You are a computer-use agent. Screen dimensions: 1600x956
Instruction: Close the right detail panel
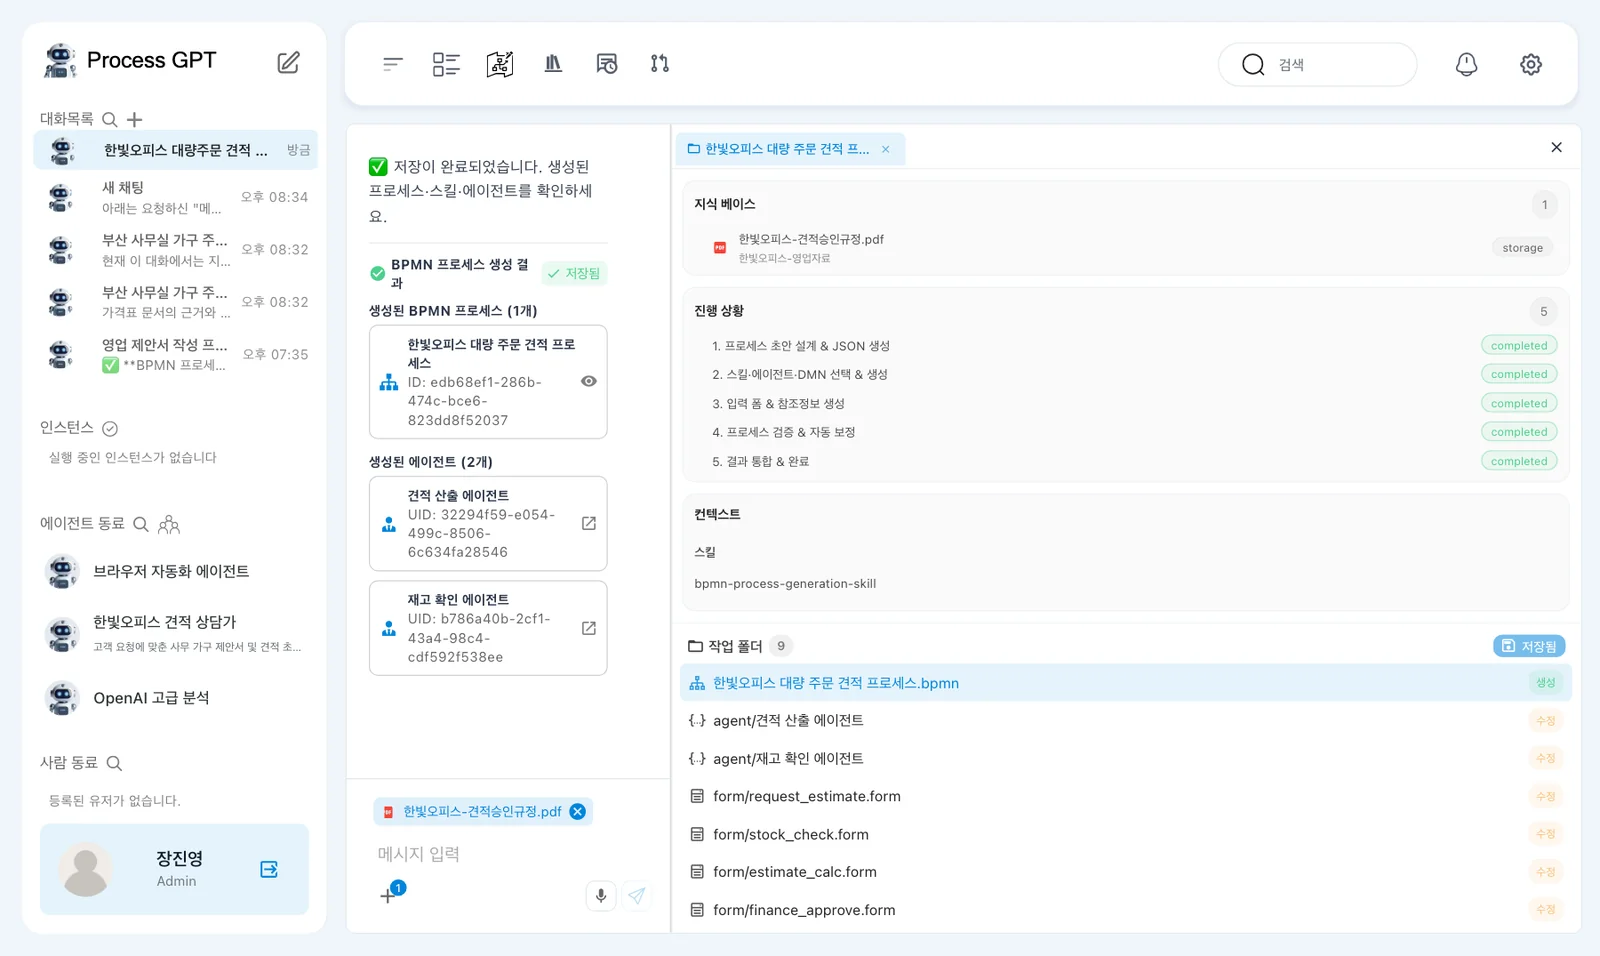click(1556, 147)
